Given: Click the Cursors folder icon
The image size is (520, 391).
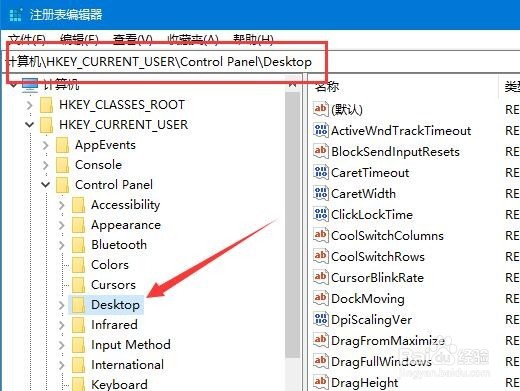Looking at the screenshot, I should [78, 285].
